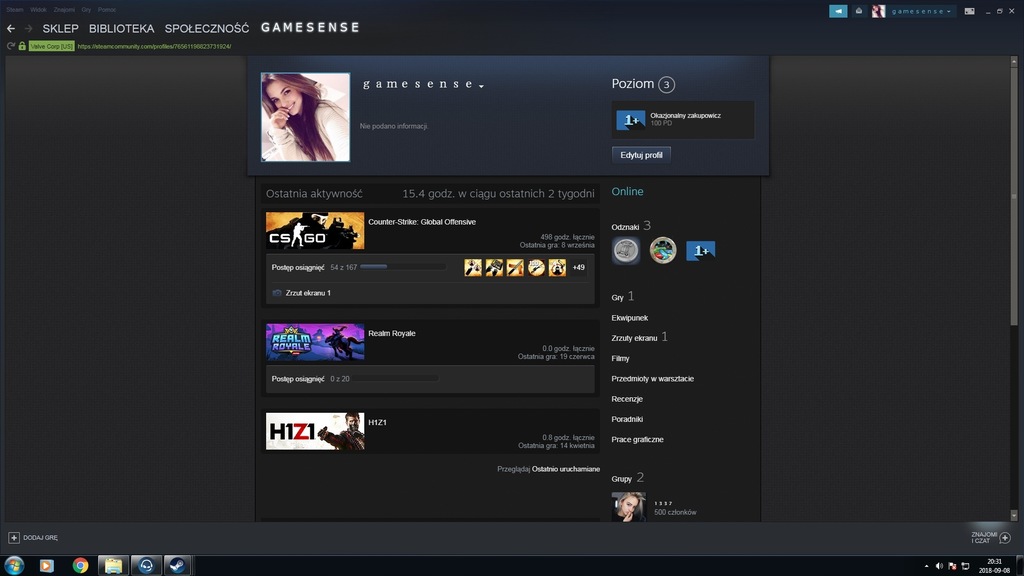Expand the profile name dropdown arrow
The height and width of the screenshot is (576, 1024).
[481, 87]
